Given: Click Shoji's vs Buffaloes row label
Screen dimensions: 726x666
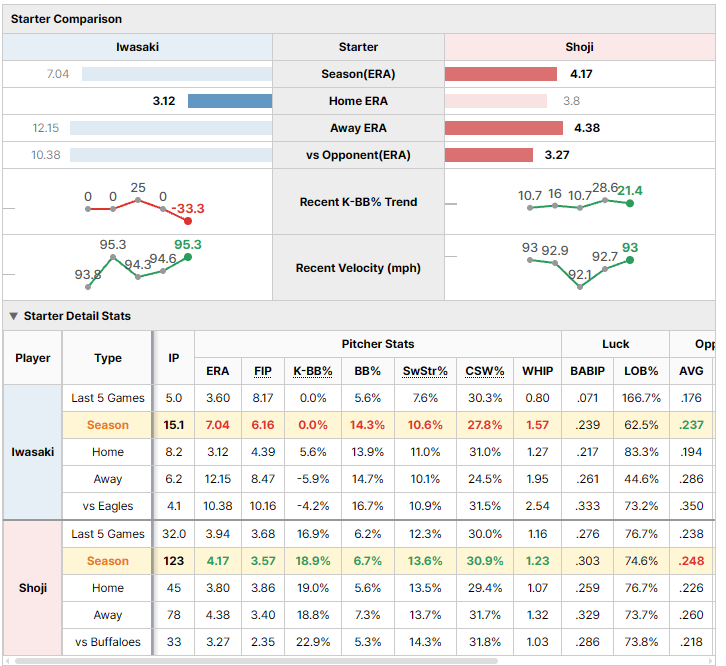Looking at the screenshot, I should [107, 642].
